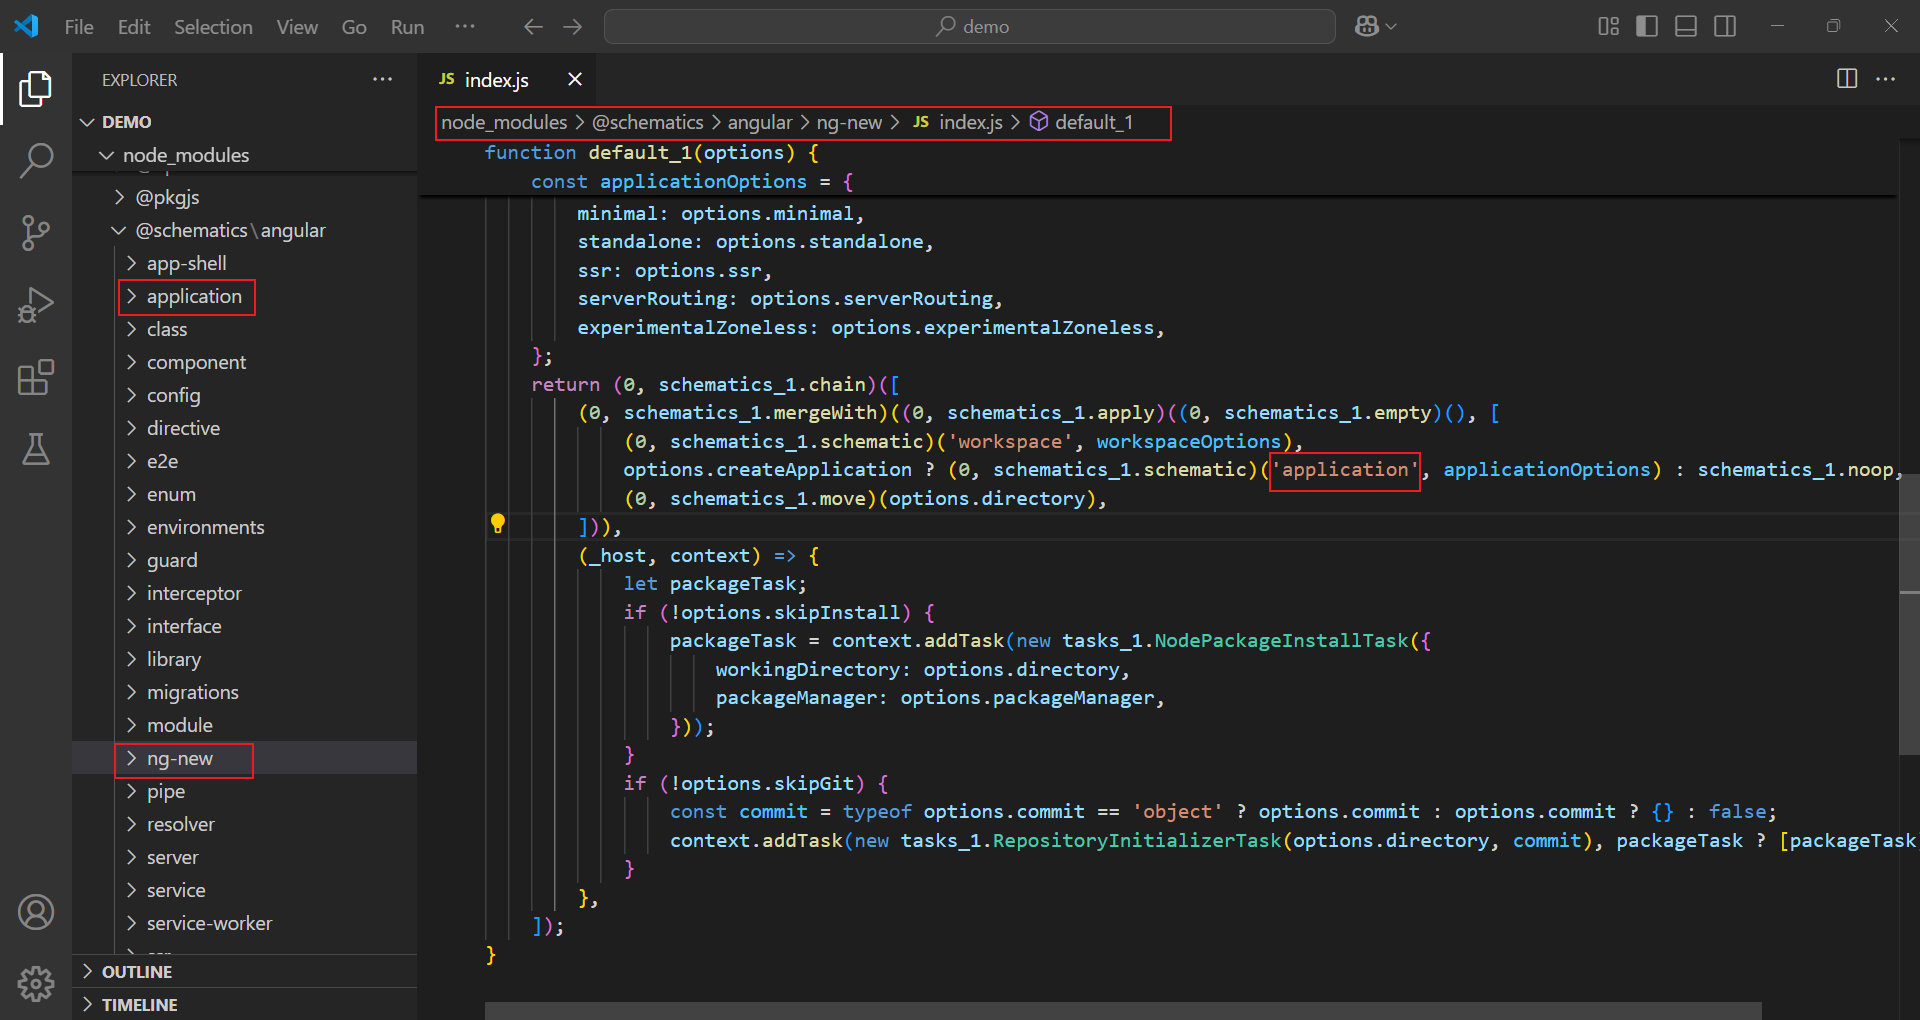Click the ng-new breadcrumb segment
The image size is (1920, 1020).
click(x=848, y=123)
